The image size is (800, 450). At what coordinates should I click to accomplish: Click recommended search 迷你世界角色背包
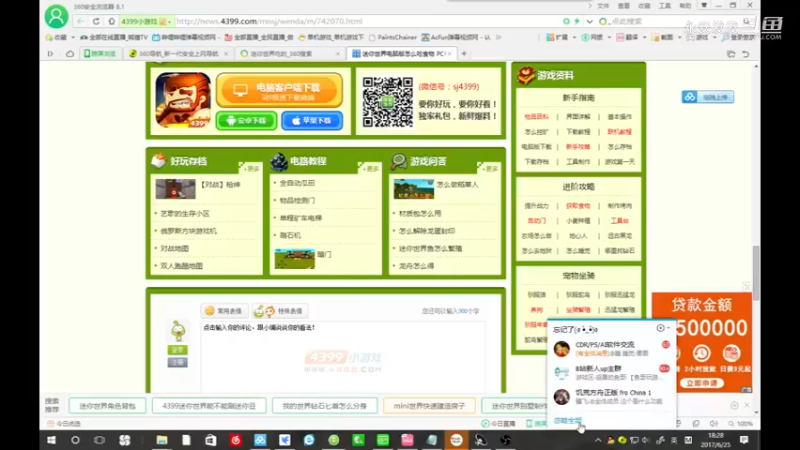(107, 406)
